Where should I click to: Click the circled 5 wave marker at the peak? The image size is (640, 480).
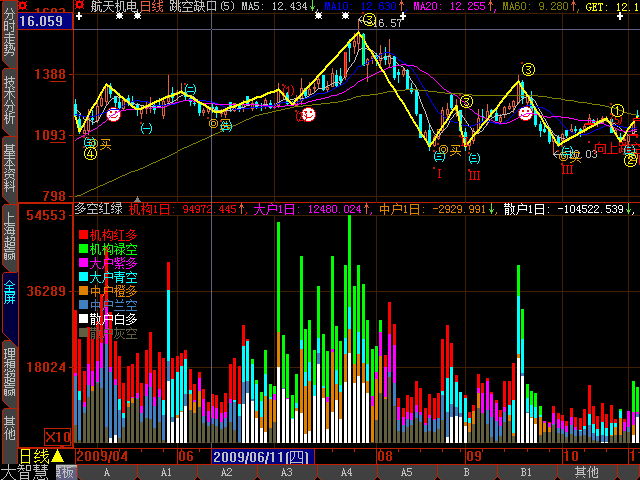tap(369, 20)
